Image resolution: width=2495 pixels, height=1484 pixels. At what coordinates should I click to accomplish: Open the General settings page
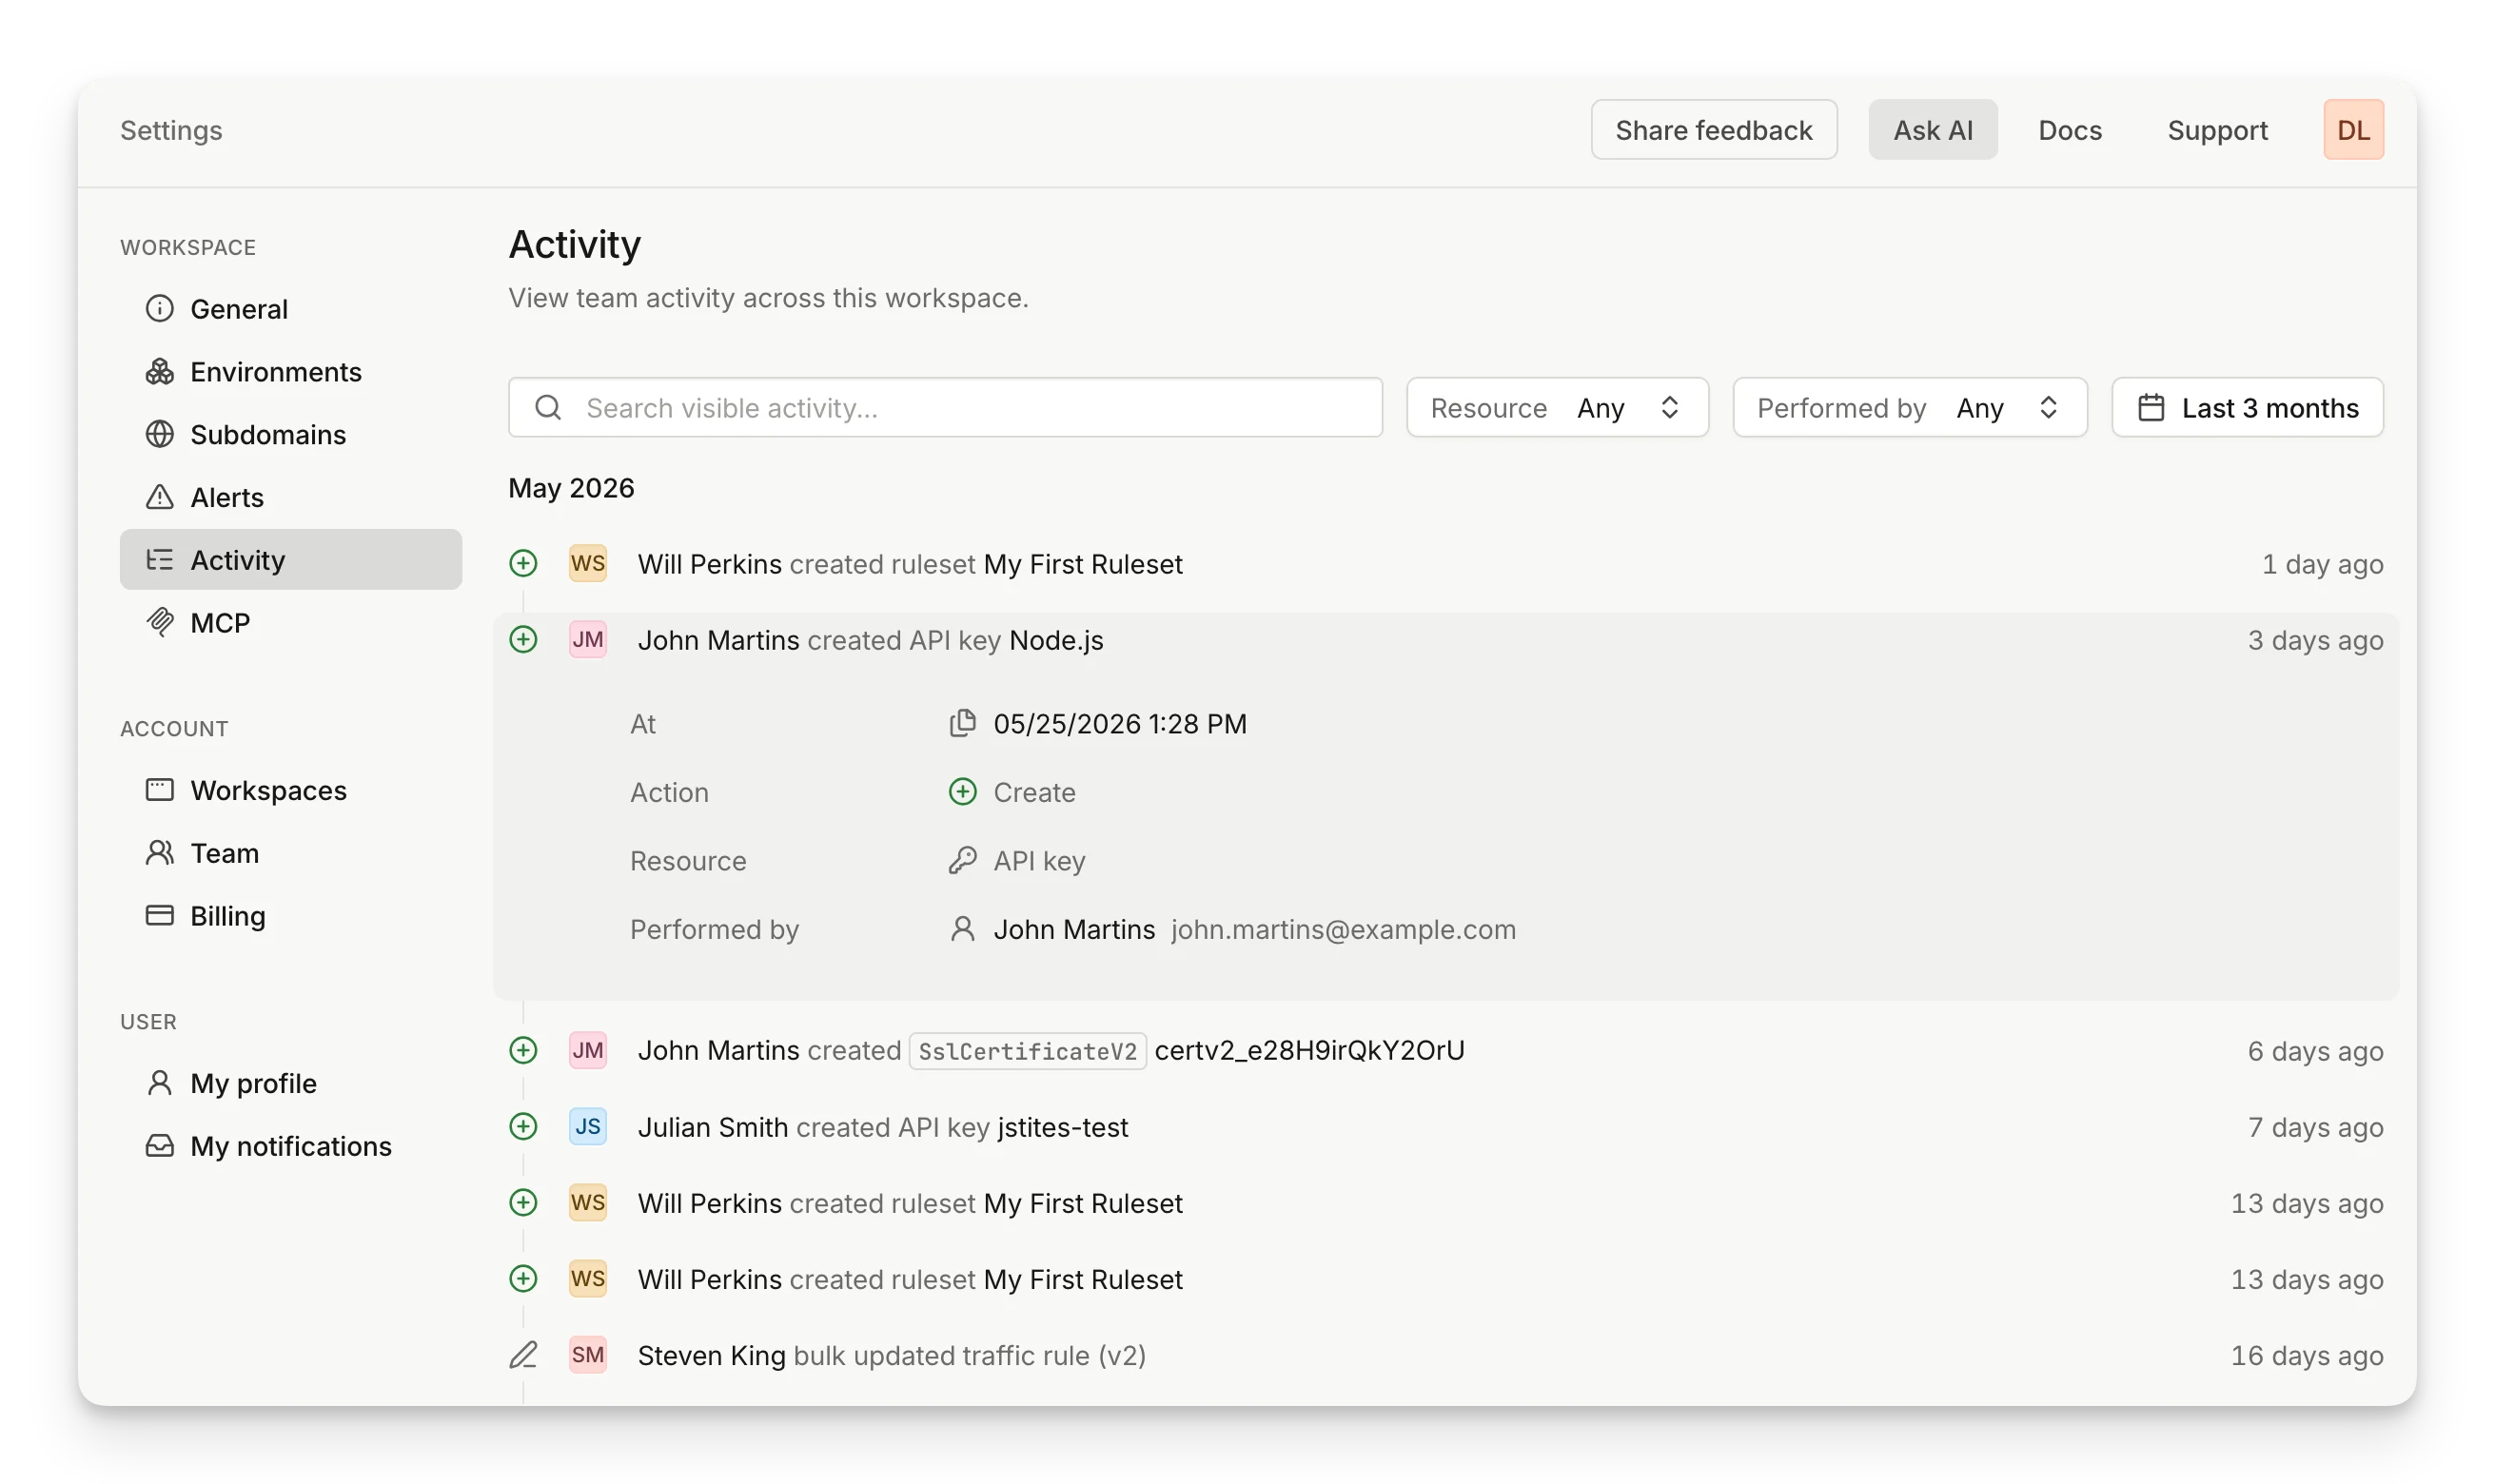(x=291, y=309)
